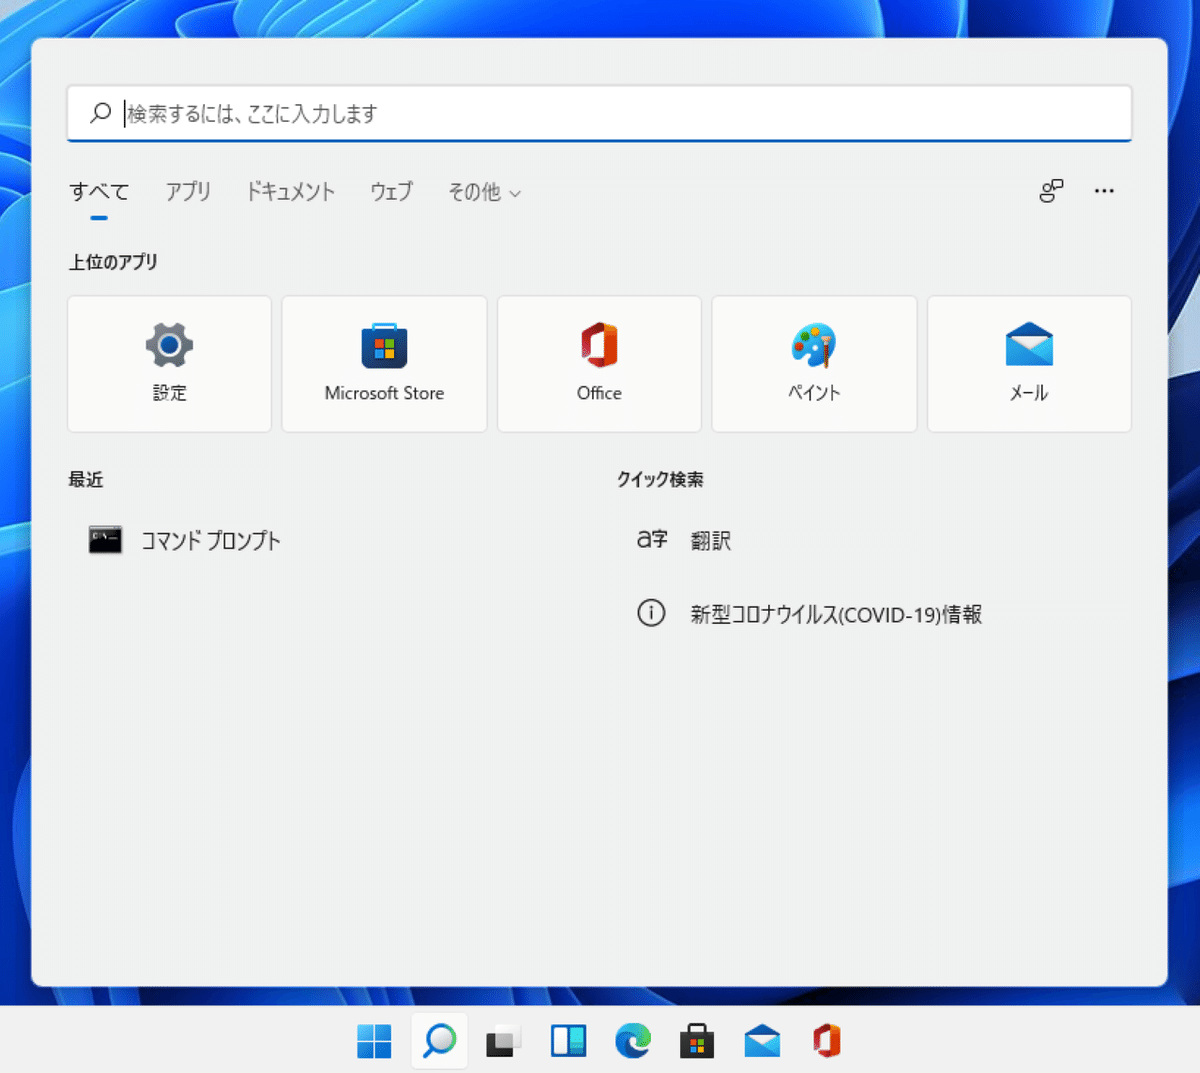Open the Start menu on the taskbar
1200x1073 pixels.
pyautogui.click(x=374, y=1040)
